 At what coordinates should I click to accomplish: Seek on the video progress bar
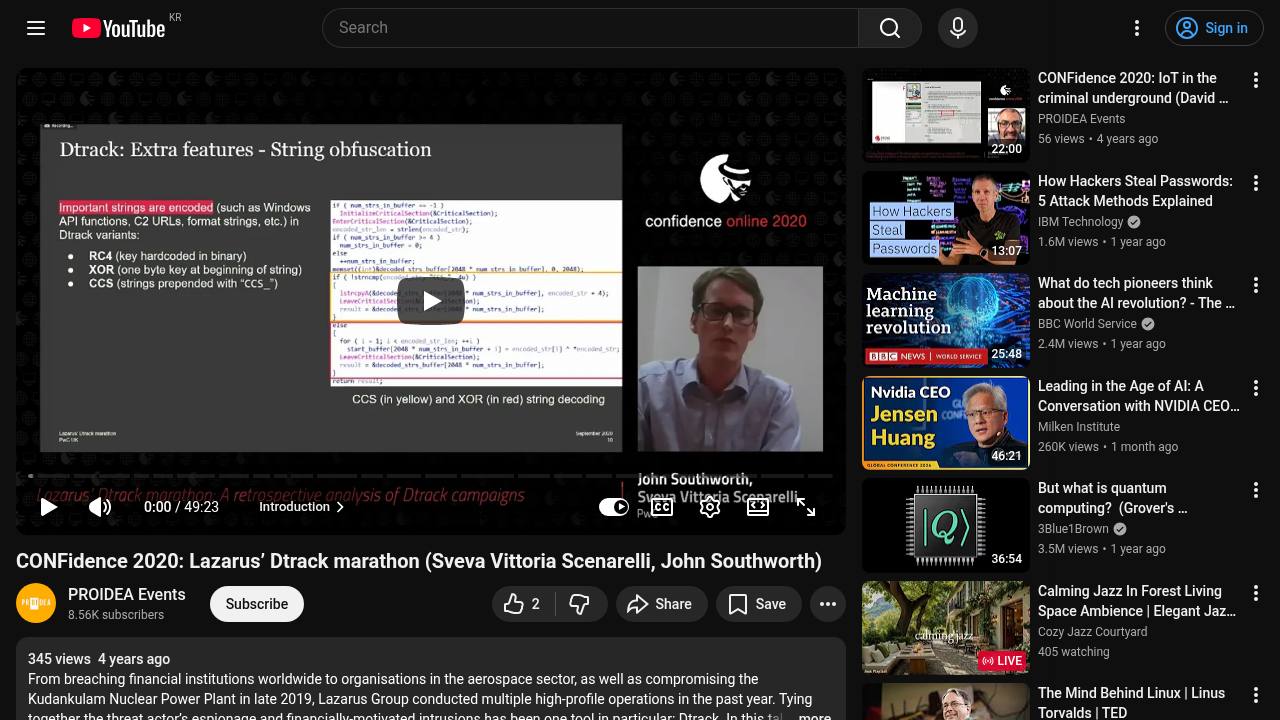[x=431, y=476]
